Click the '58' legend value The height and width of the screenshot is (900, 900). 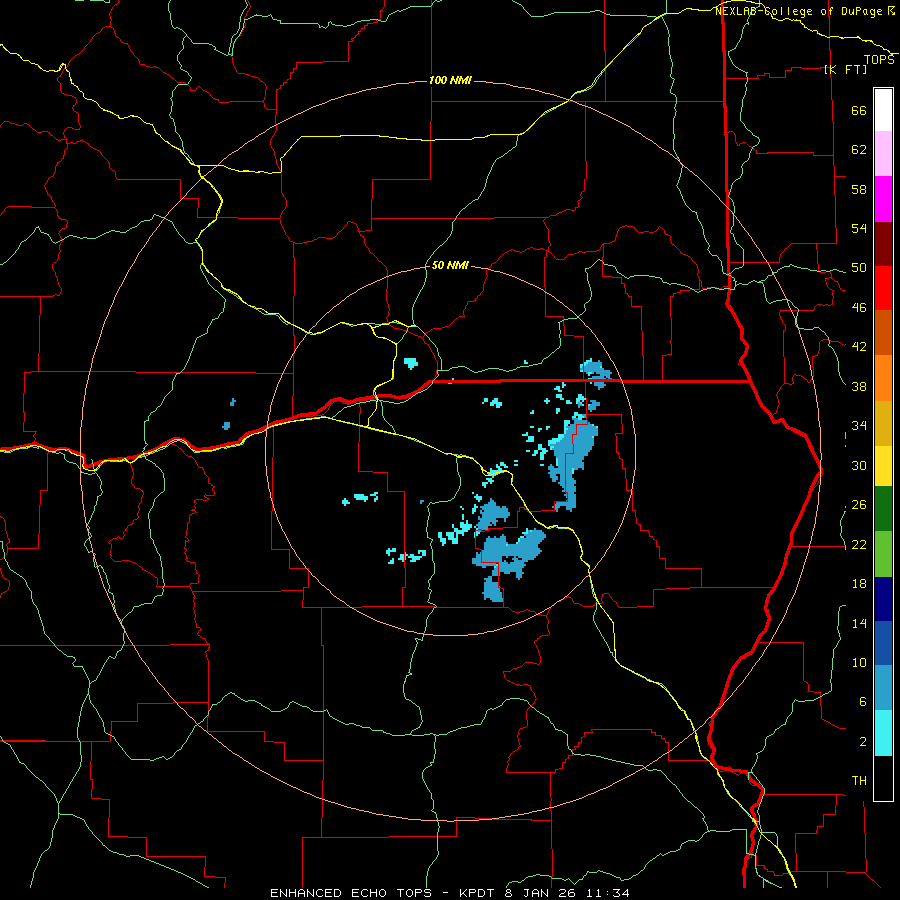point(859,189)
